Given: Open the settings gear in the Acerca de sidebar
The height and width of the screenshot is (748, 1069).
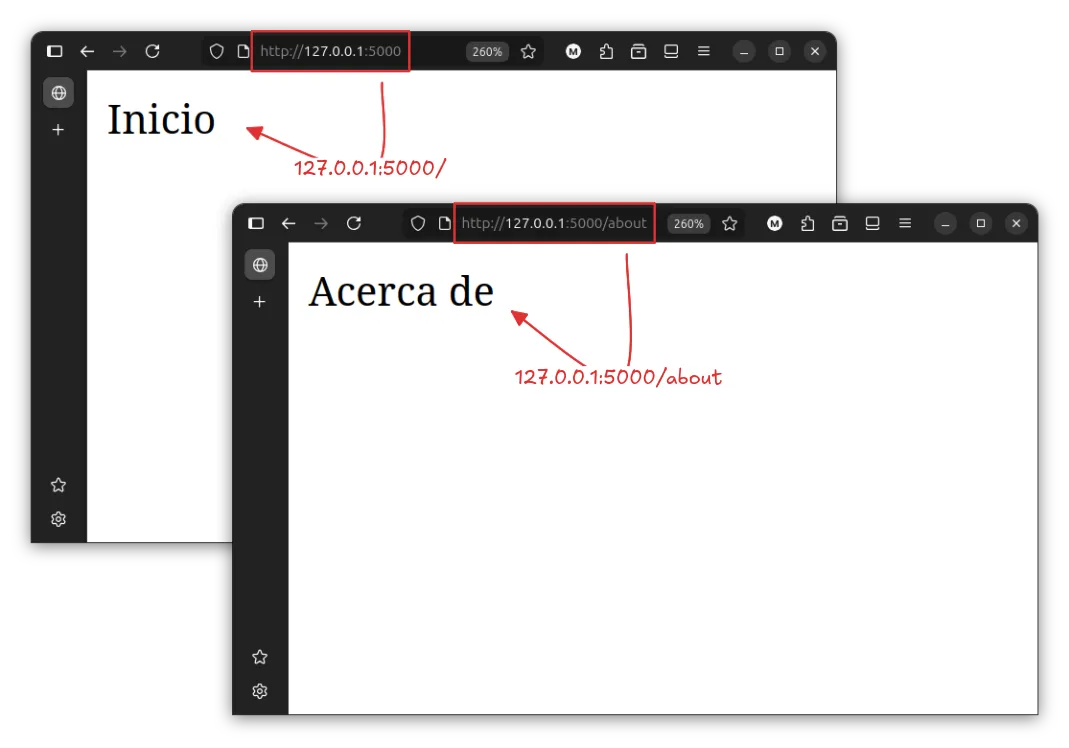Looking at the screenshot, I should 260,691.
